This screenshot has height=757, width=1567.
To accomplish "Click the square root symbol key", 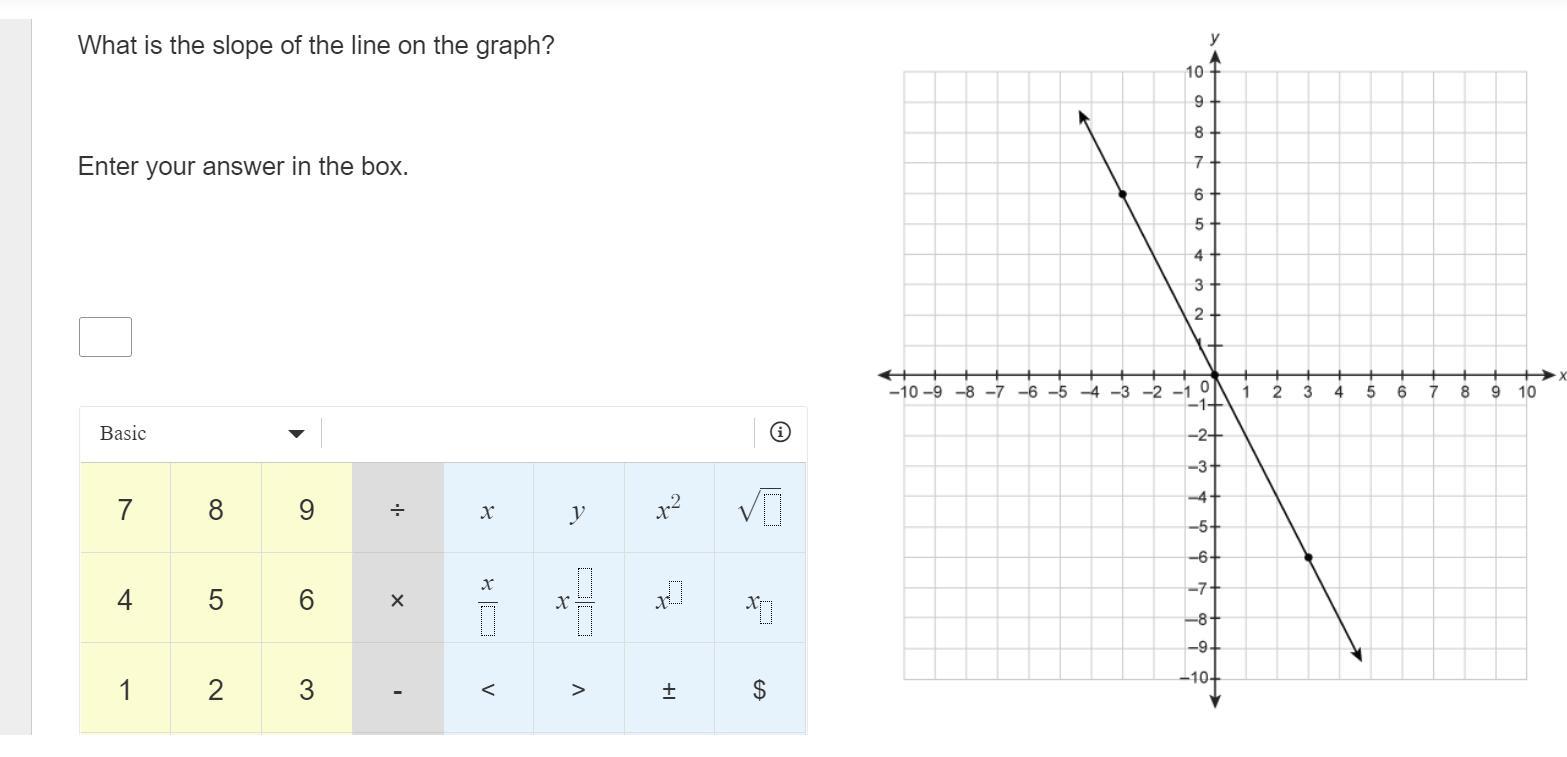I will point(760,509).
